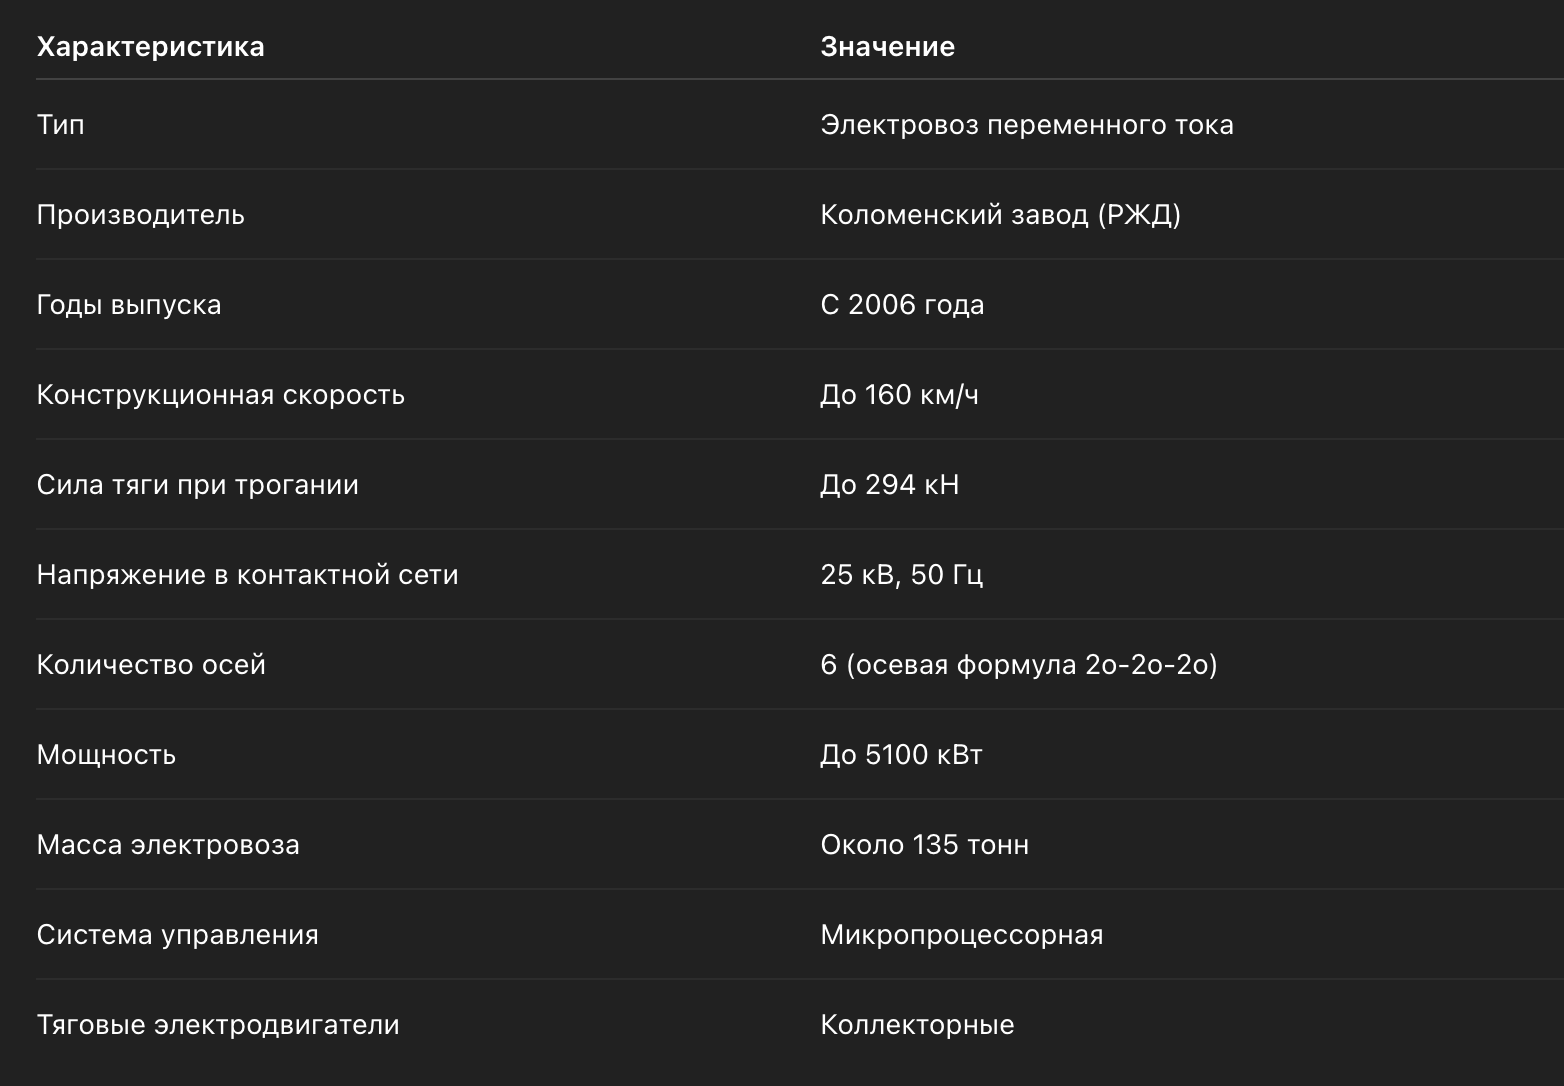Click the value До 5100 кВт
1564x1086 pixels.
(901, 755)
